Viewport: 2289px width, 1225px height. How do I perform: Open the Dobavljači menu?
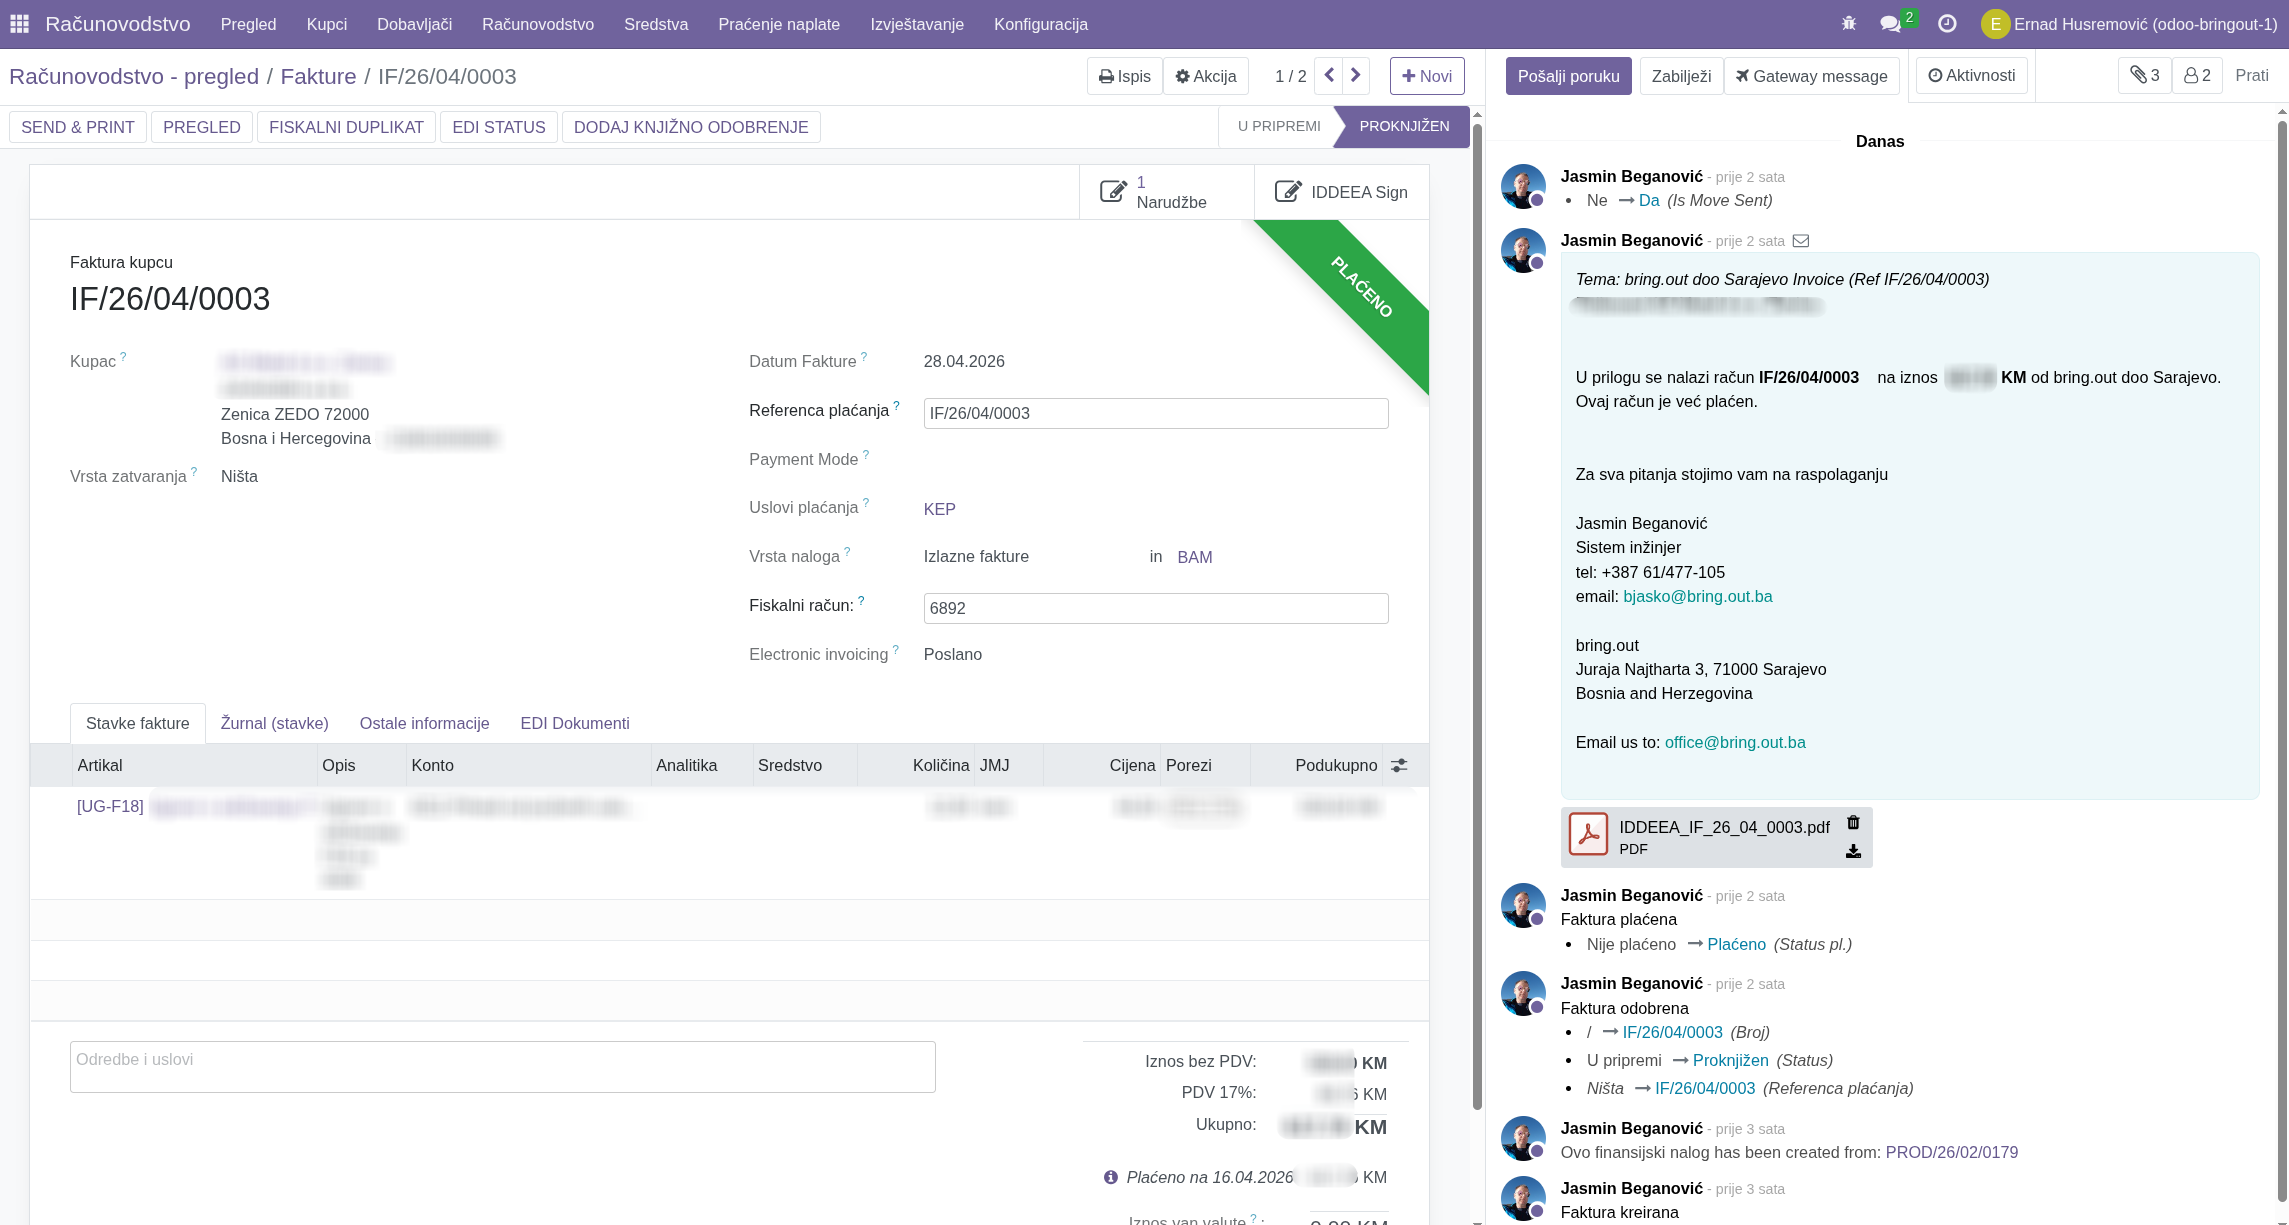(414, 24)
